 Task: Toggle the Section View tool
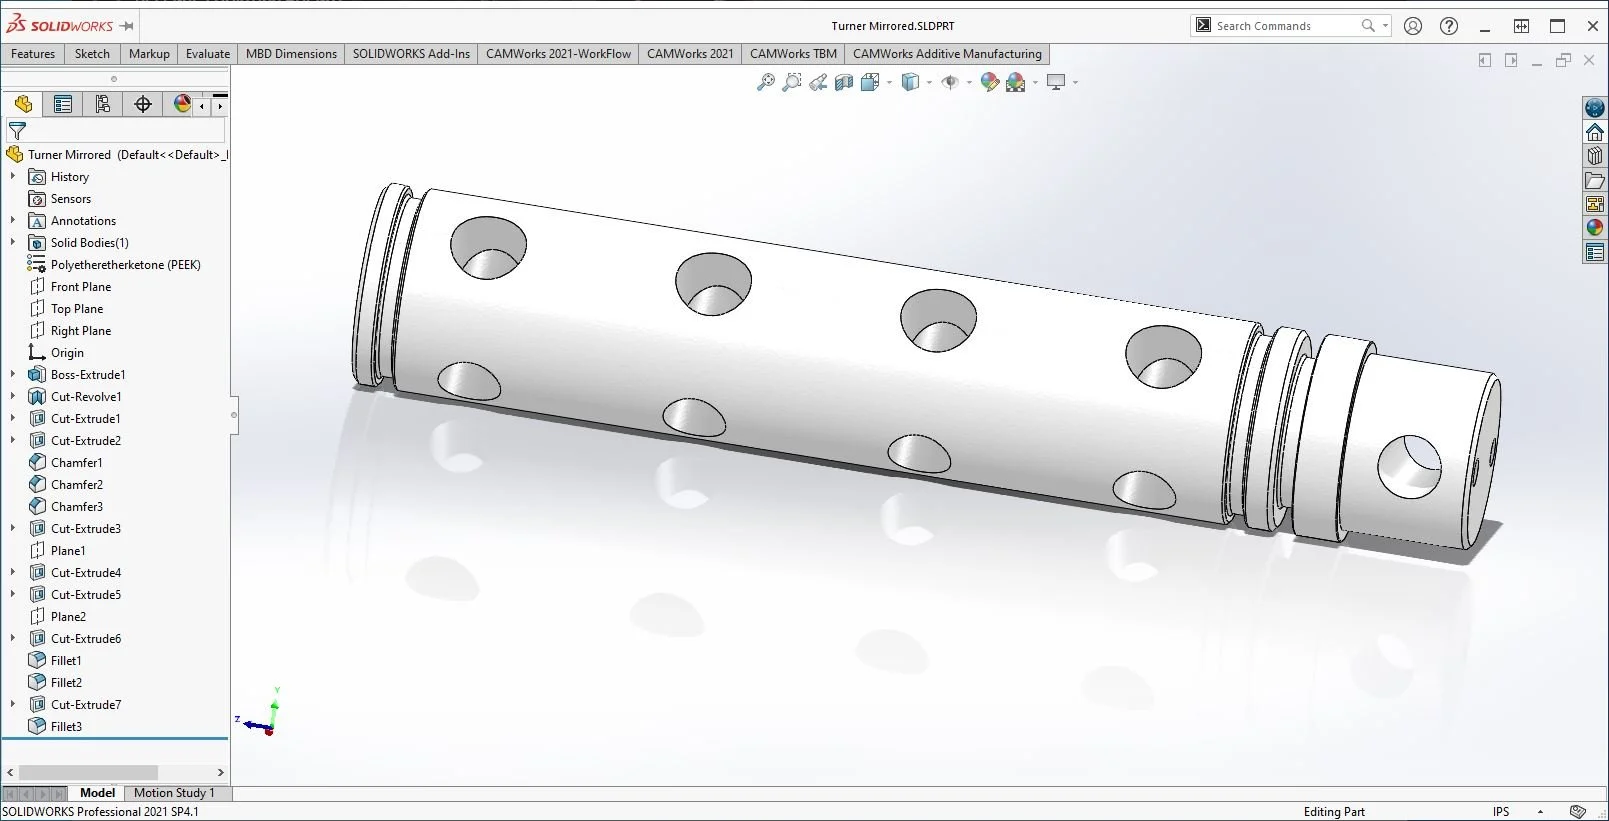click(844, 82)
